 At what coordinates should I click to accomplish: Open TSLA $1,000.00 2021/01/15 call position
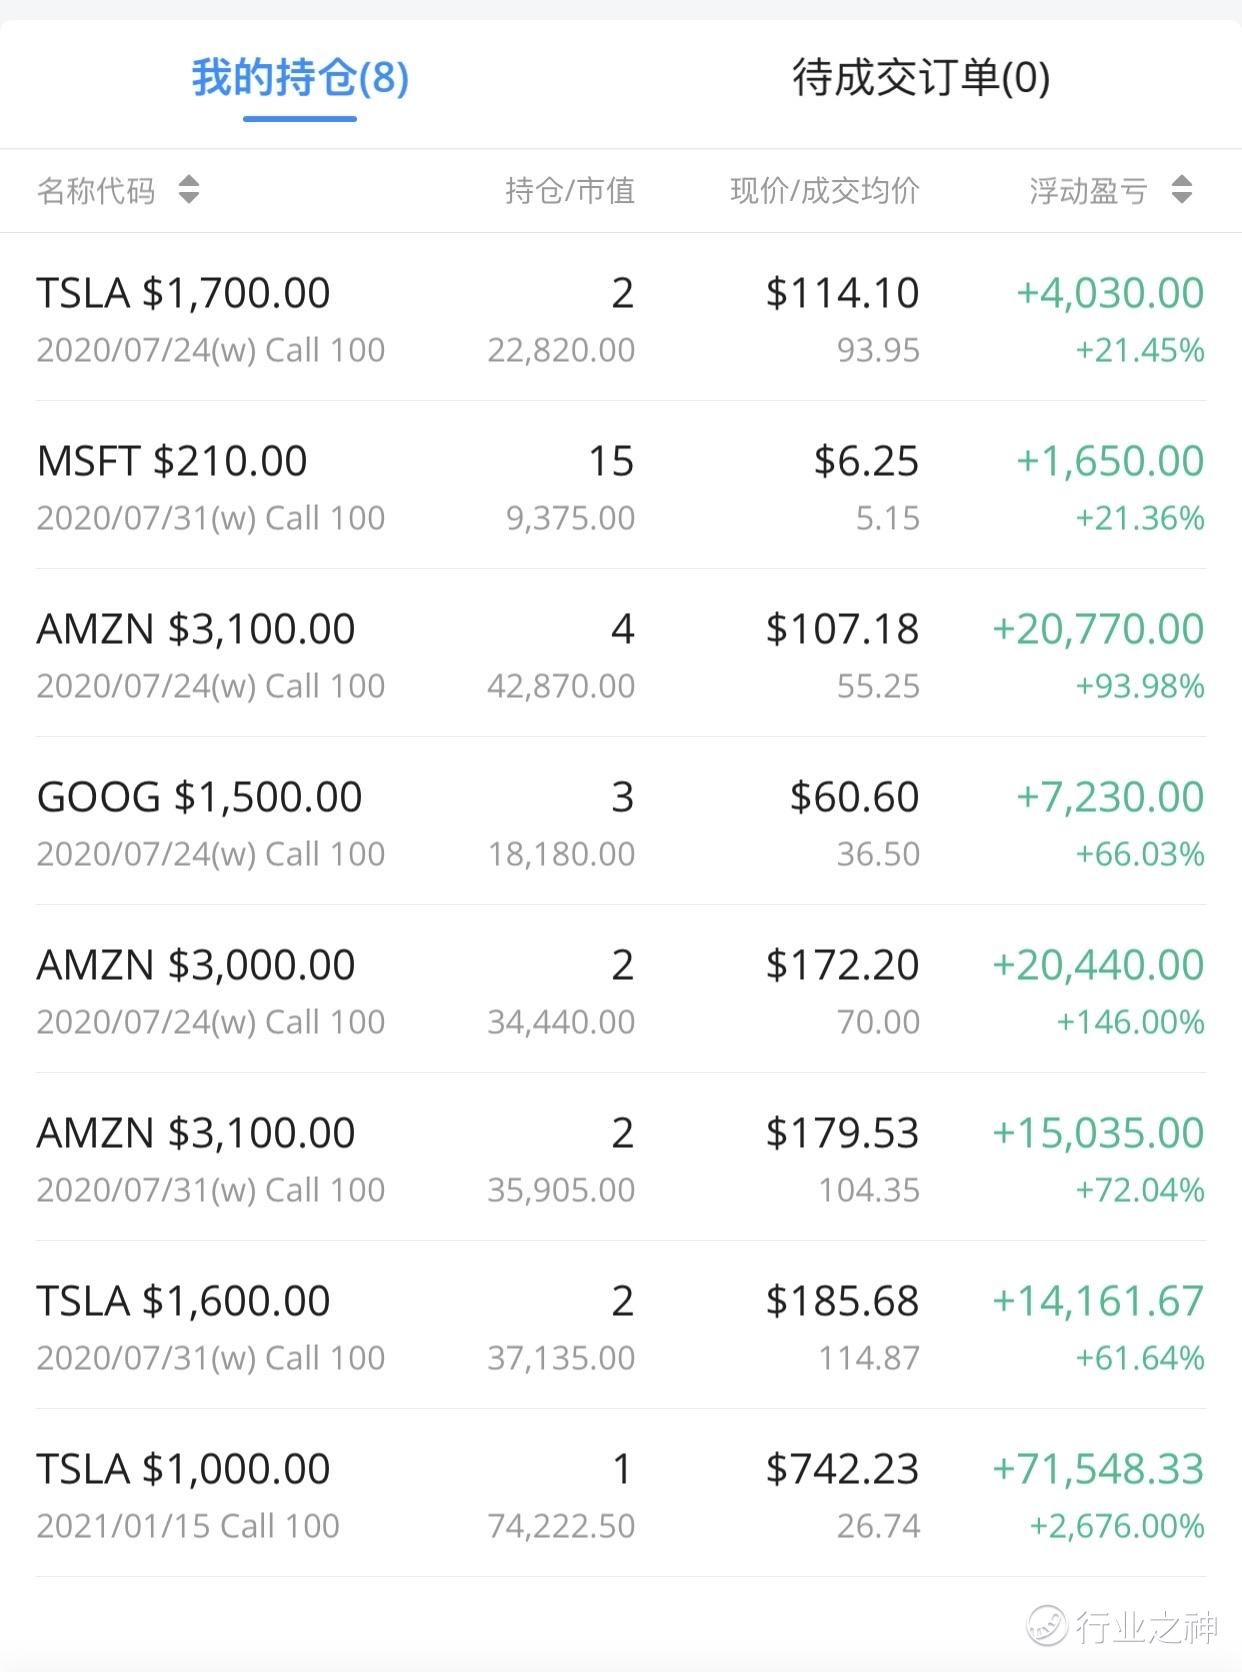coord(620,1494)
